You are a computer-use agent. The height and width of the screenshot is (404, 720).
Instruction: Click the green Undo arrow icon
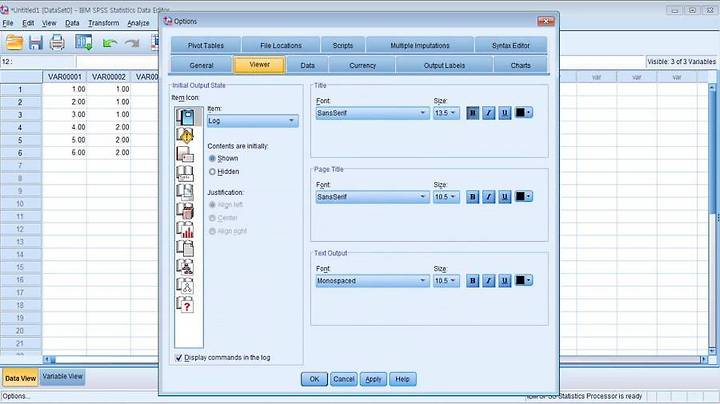pyautogui.click(x=110, y=43)
